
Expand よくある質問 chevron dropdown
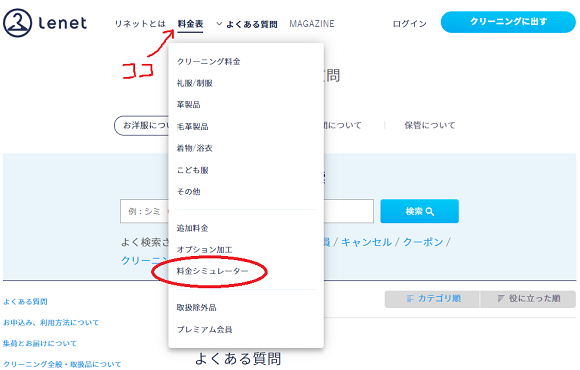point(219,24)
